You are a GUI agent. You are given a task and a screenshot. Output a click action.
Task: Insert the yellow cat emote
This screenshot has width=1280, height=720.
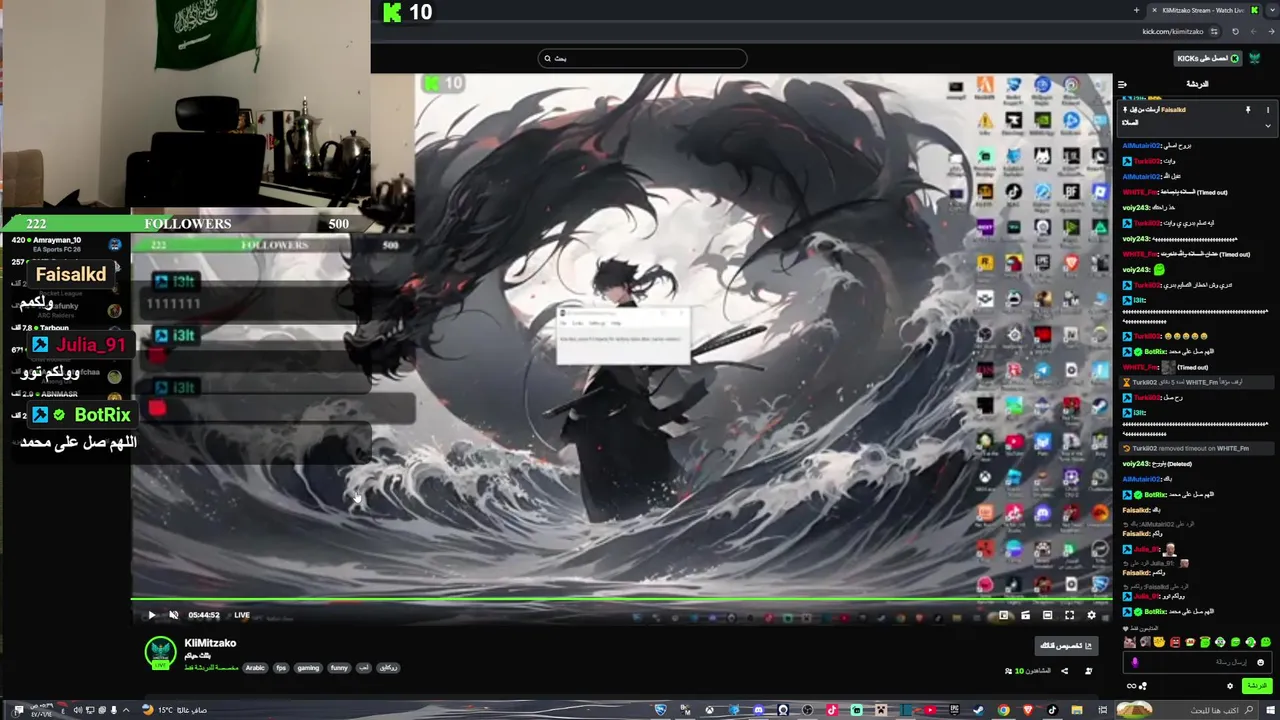pos(1159,642)
